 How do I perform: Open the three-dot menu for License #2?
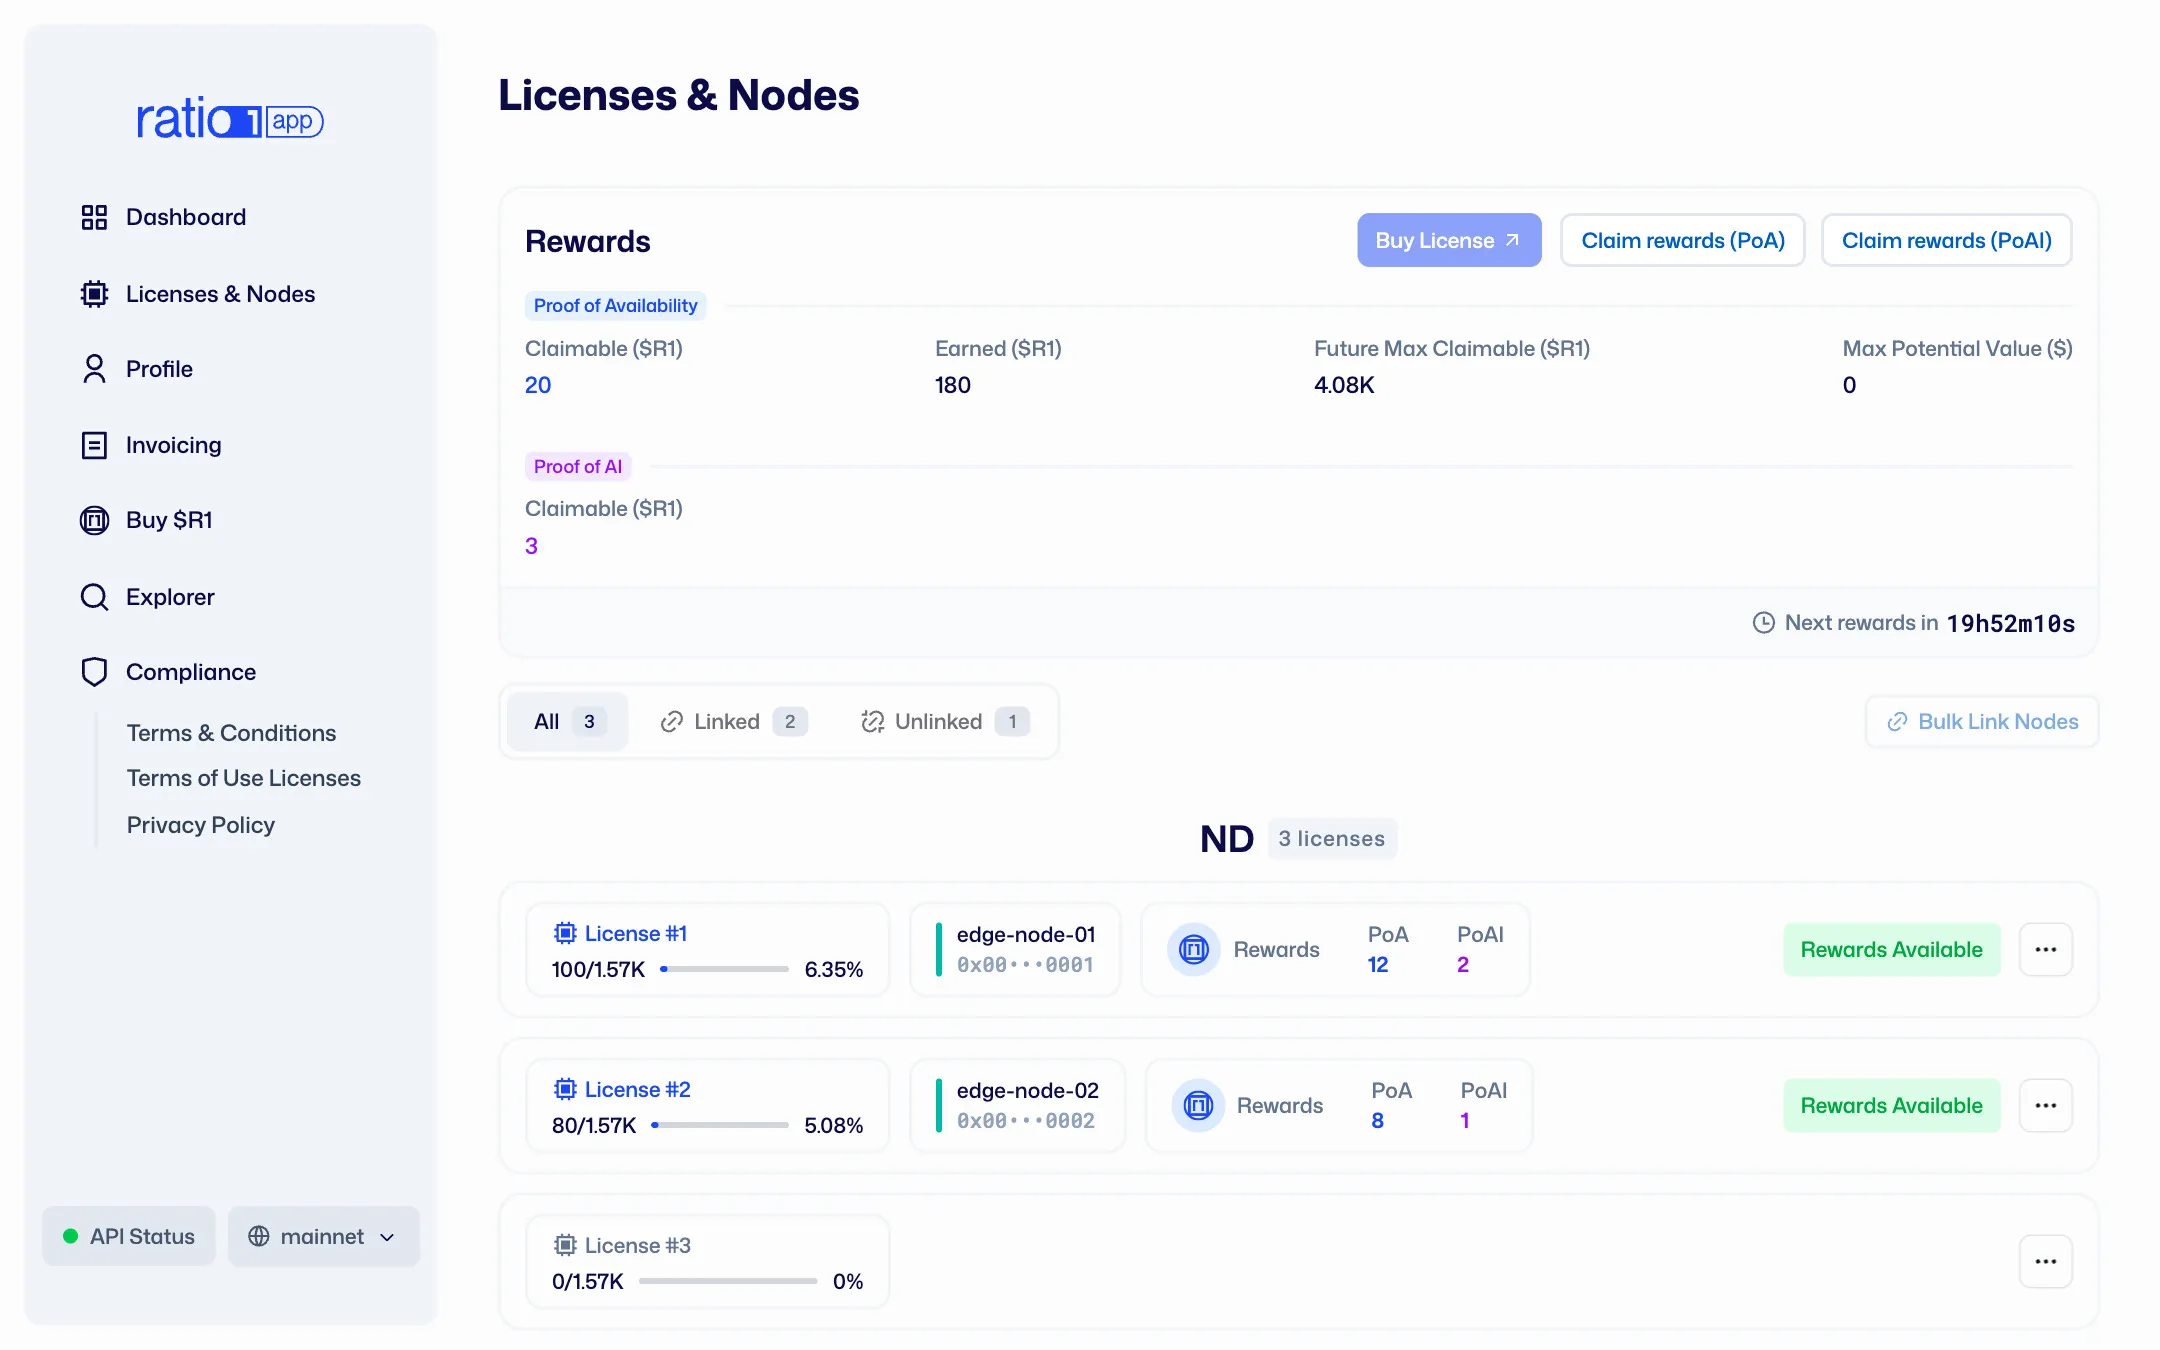click(2046, 1105)
